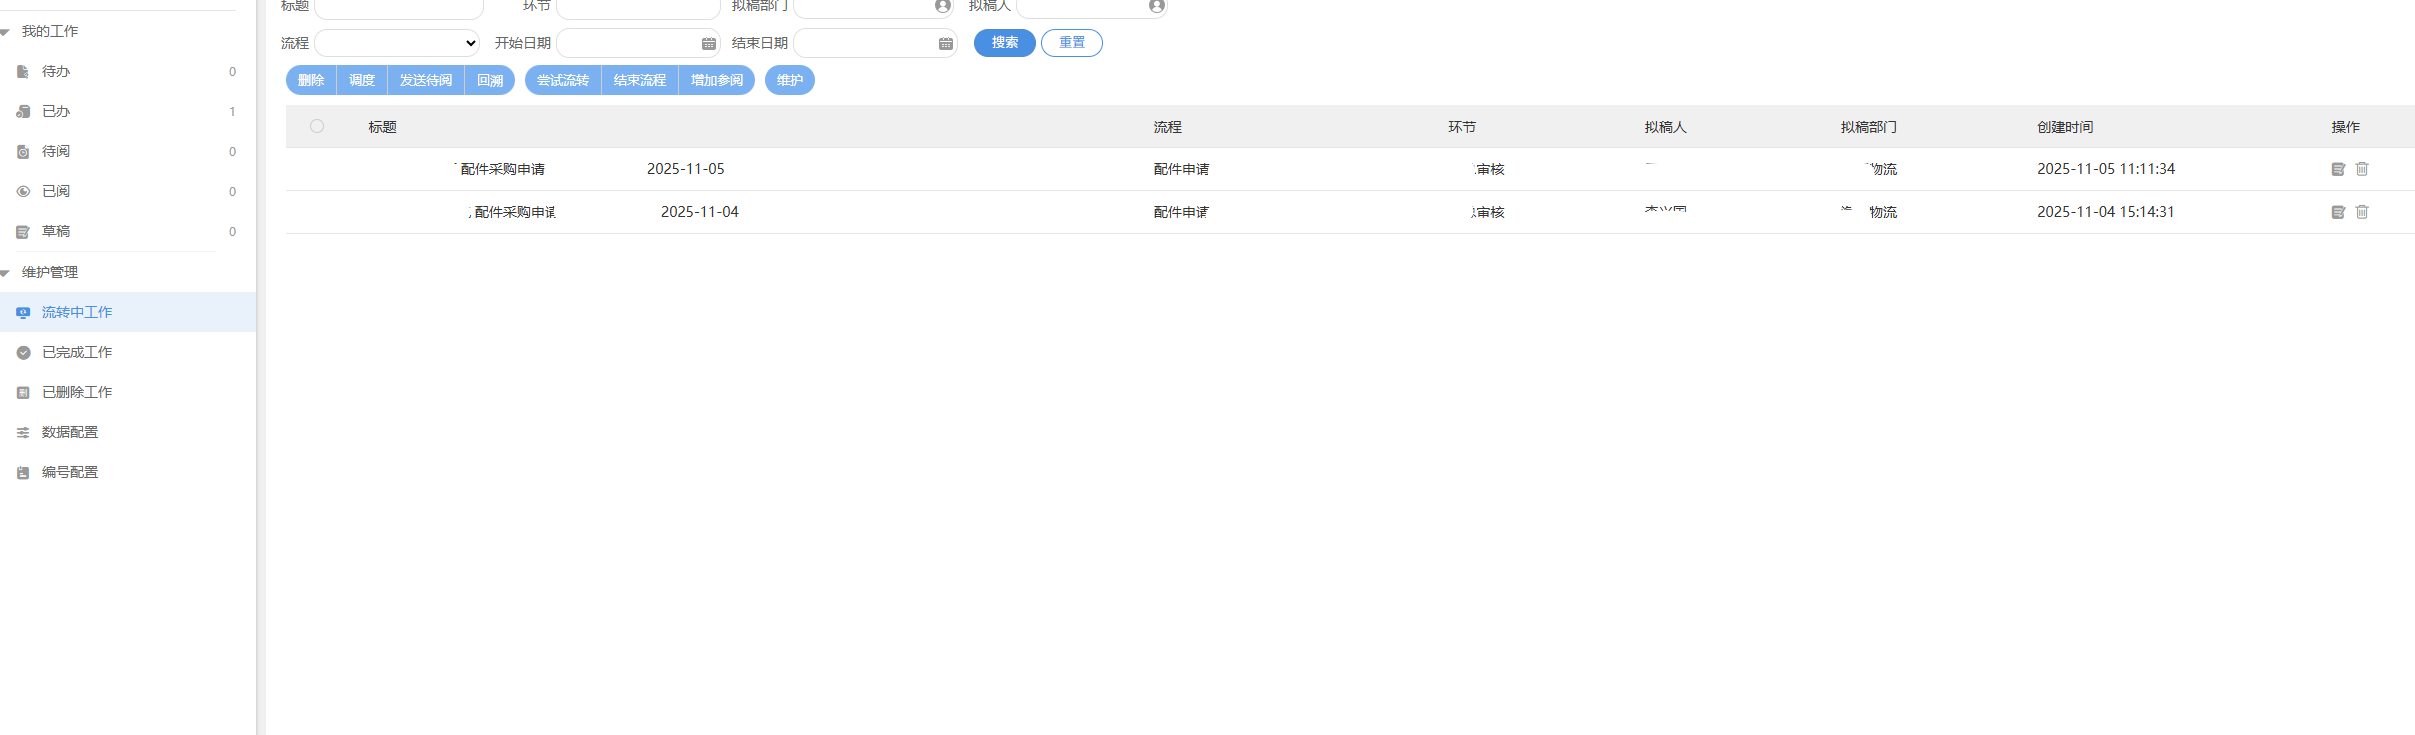This screenshot has height=735, width=2415.
Task: Open the 结束日期 calendar picker icon
Action: pos(946,43)
